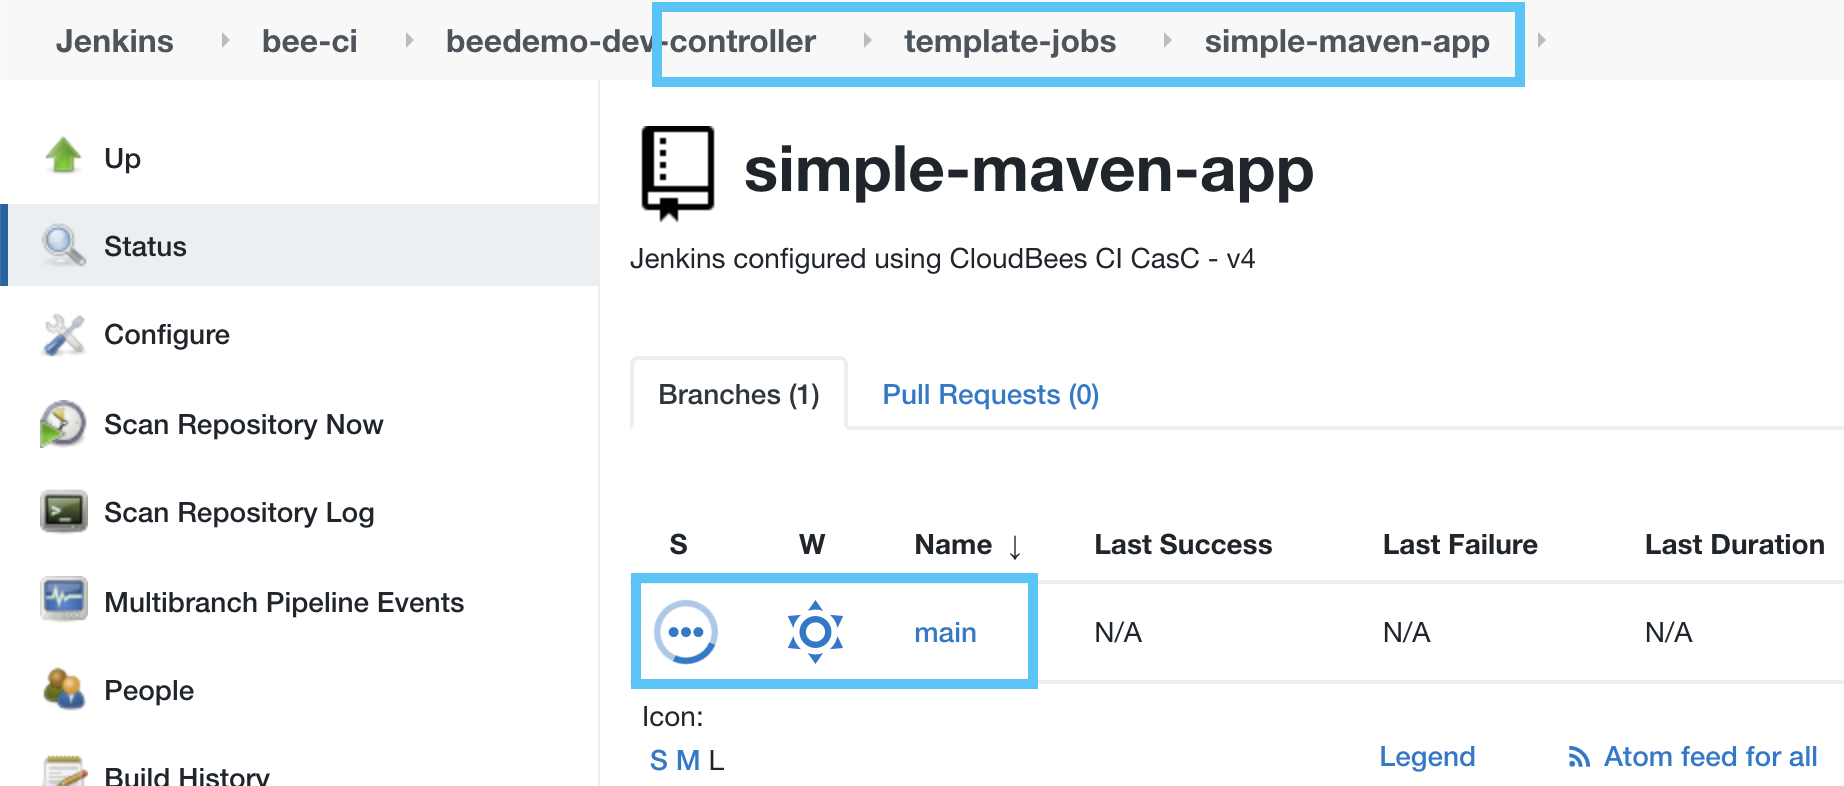Click the Multibranch Pipeline Events monitor icon
Image resolution: width=1844 pixels, height=786 pixels.
[x=64, y=600]
